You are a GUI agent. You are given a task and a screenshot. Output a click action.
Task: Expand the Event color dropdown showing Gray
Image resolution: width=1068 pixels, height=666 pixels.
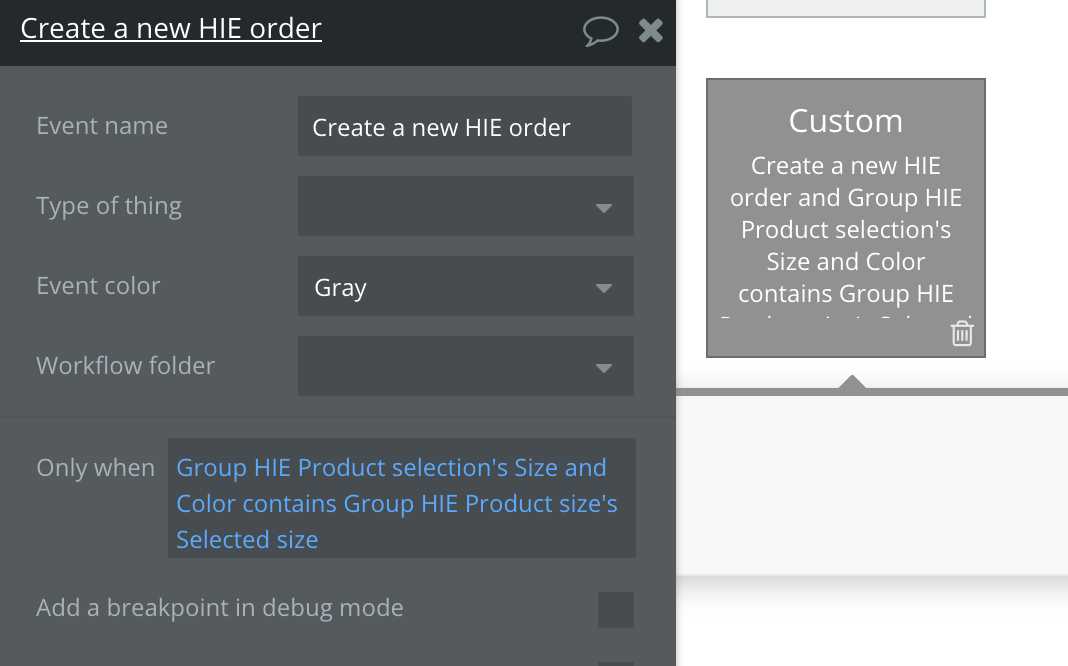click(x=465, y=287)
